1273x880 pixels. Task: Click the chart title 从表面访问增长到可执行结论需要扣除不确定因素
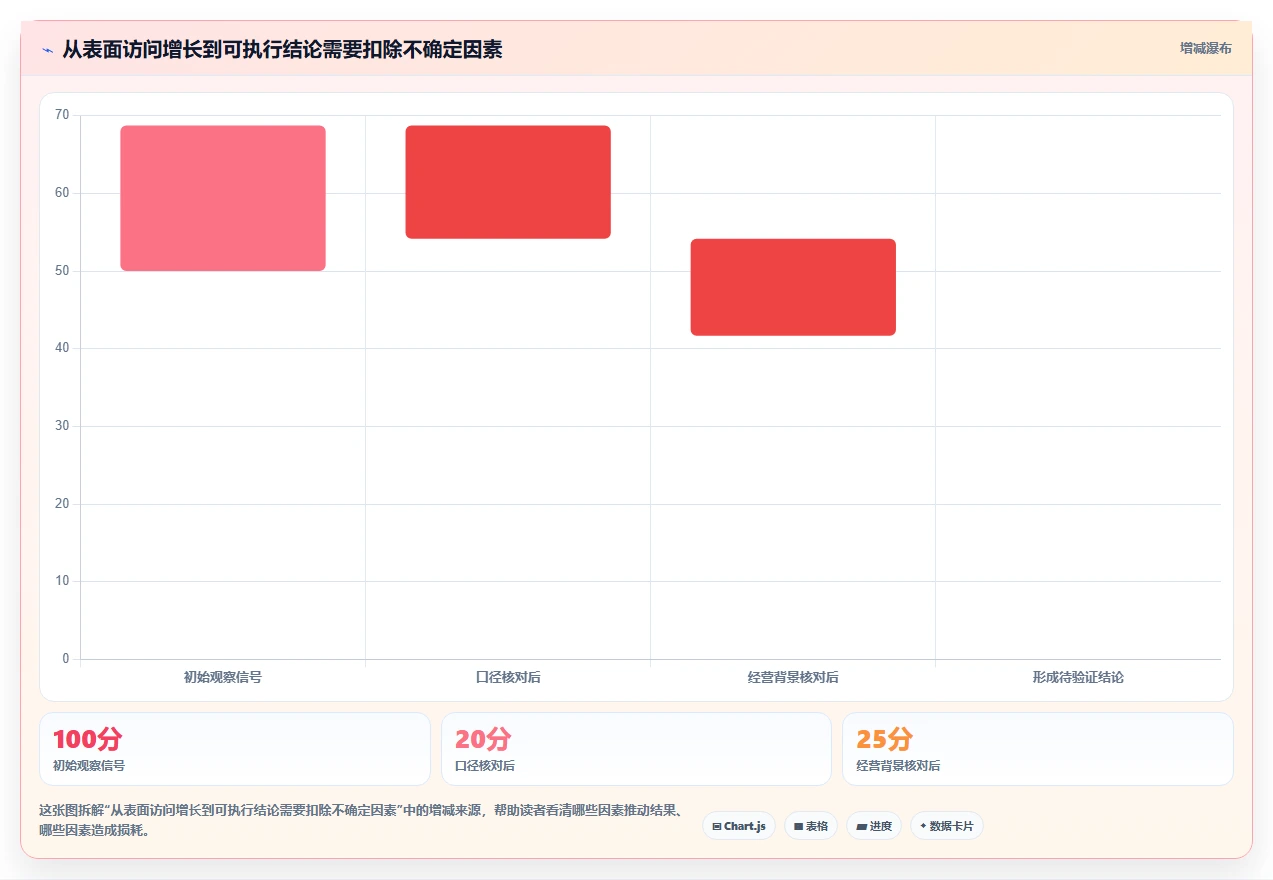coord(283,49)
